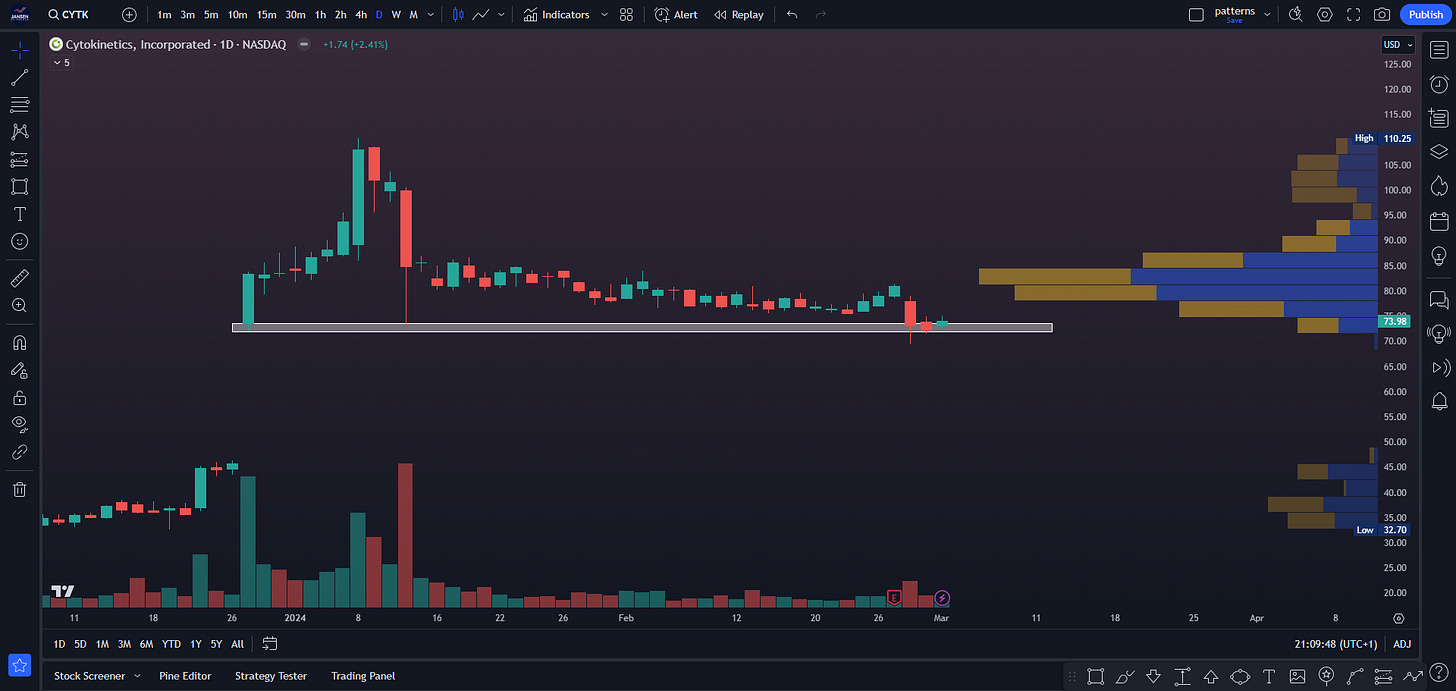Select the W weekly timeframe
The width and height of the screenshot is (1456, 691).
click(x=396, y=15)
